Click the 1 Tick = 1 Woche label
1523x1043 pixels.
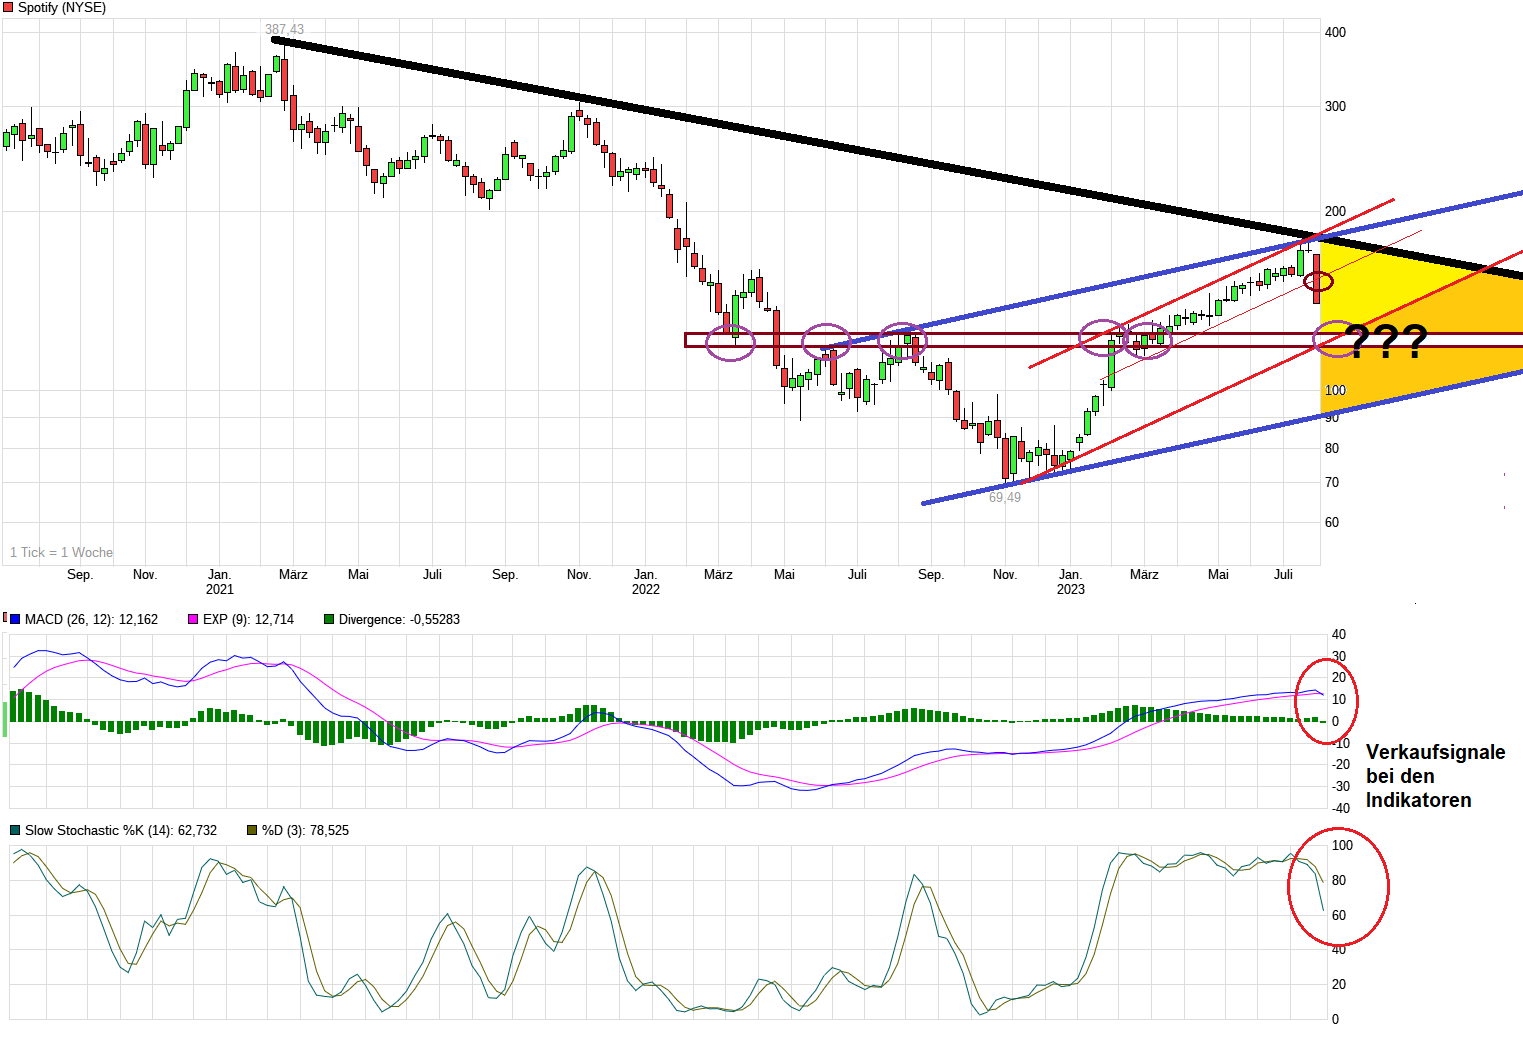click(x=61, y=553)
